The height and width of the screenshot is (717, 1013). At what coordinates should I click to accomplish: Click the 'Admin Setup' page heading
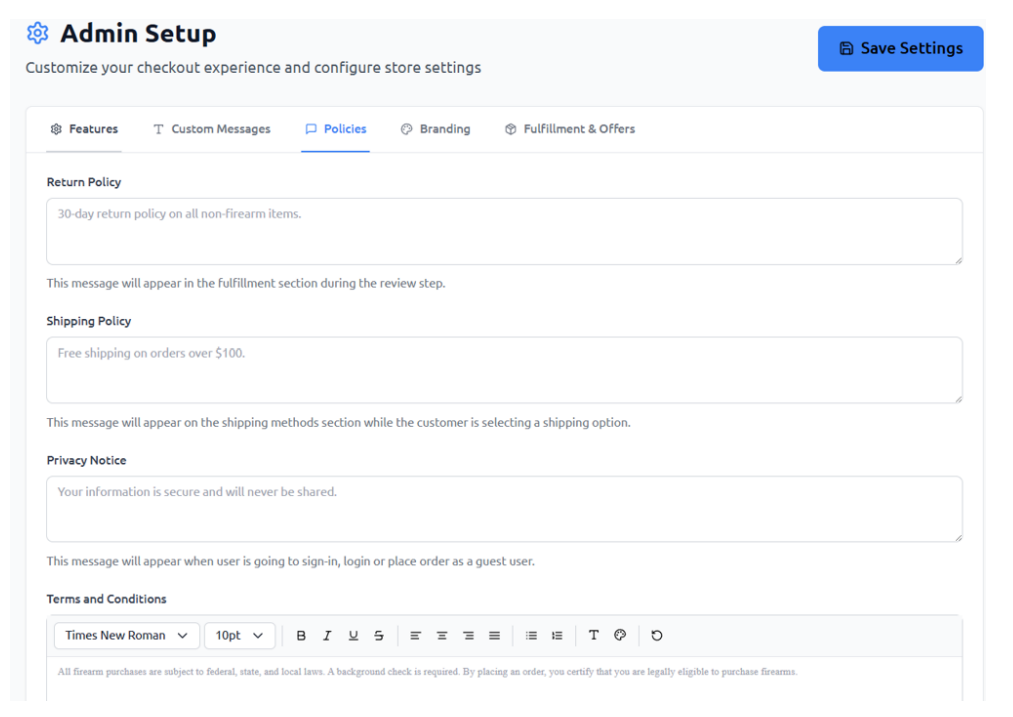138,34
